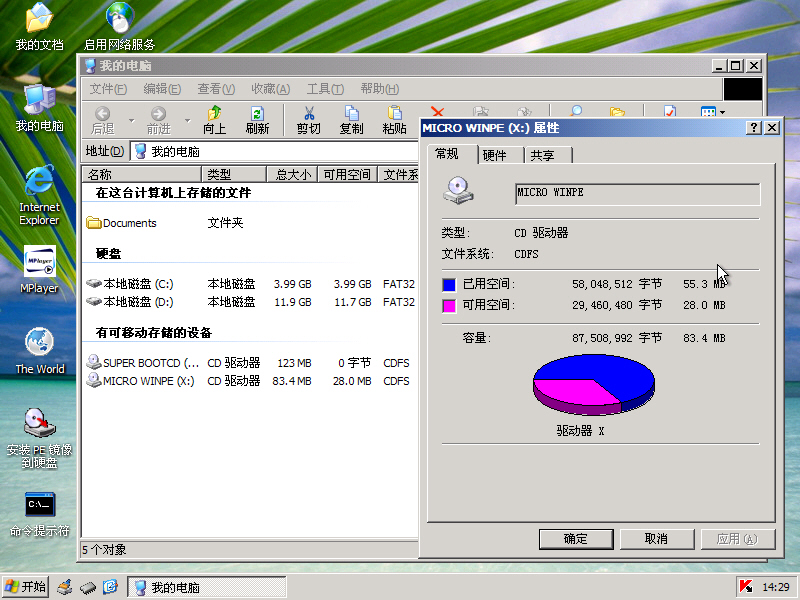The width and height of the screenshot is (800, 600).
Task: Click the 14:29 system clock
Action: [776, 587]
